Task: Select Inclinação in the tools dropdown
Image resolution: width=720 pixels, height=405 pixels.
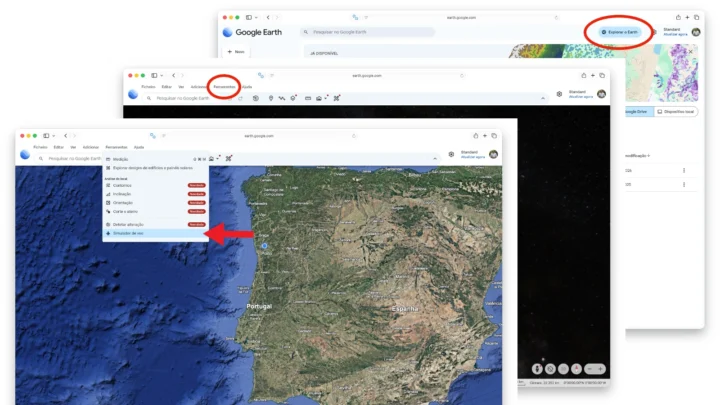Action: tap(155, 194)
